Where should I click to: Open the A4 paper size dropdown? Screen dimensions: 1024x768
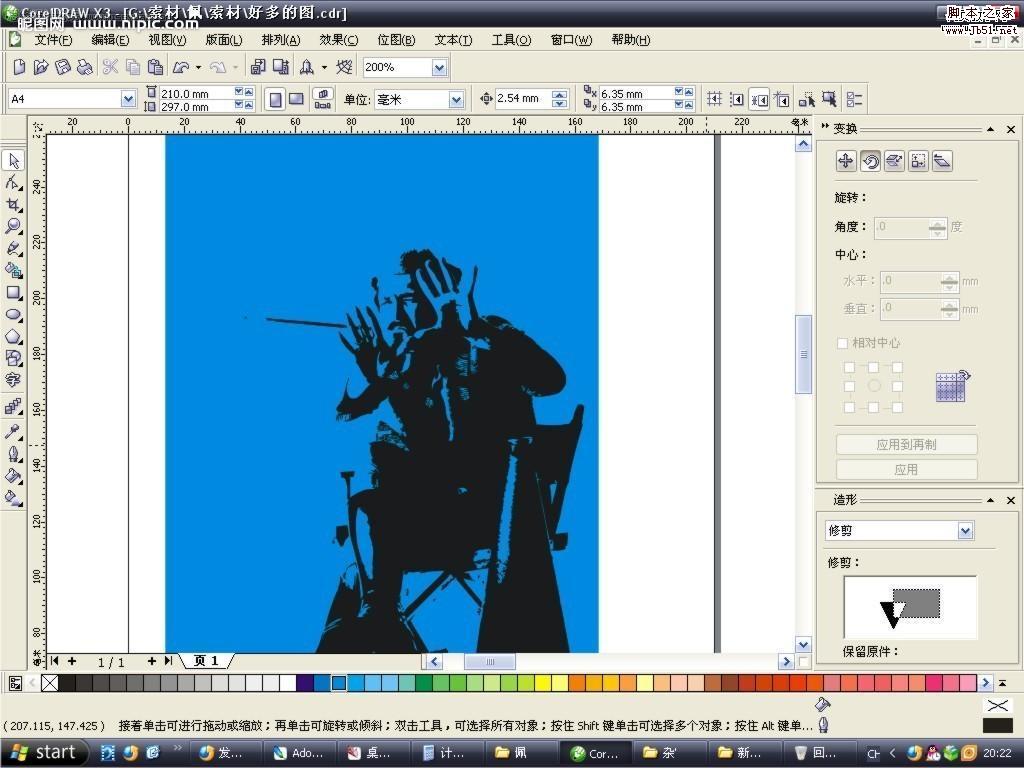coord(128,99)
